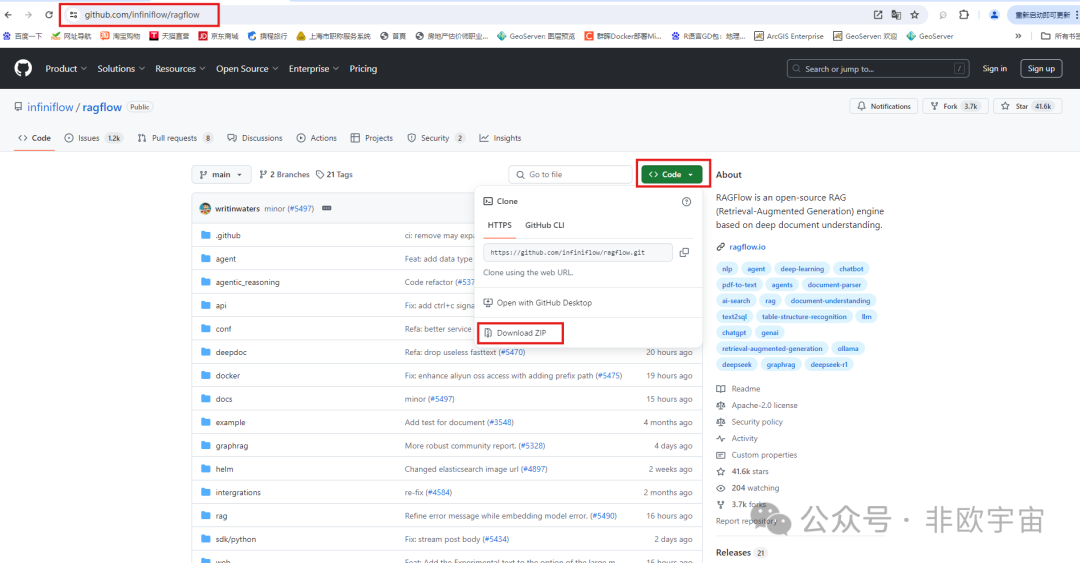The height and width of the screenshot is (563, 1080).
Task: Click Sign in link
Action: [995, 68]
